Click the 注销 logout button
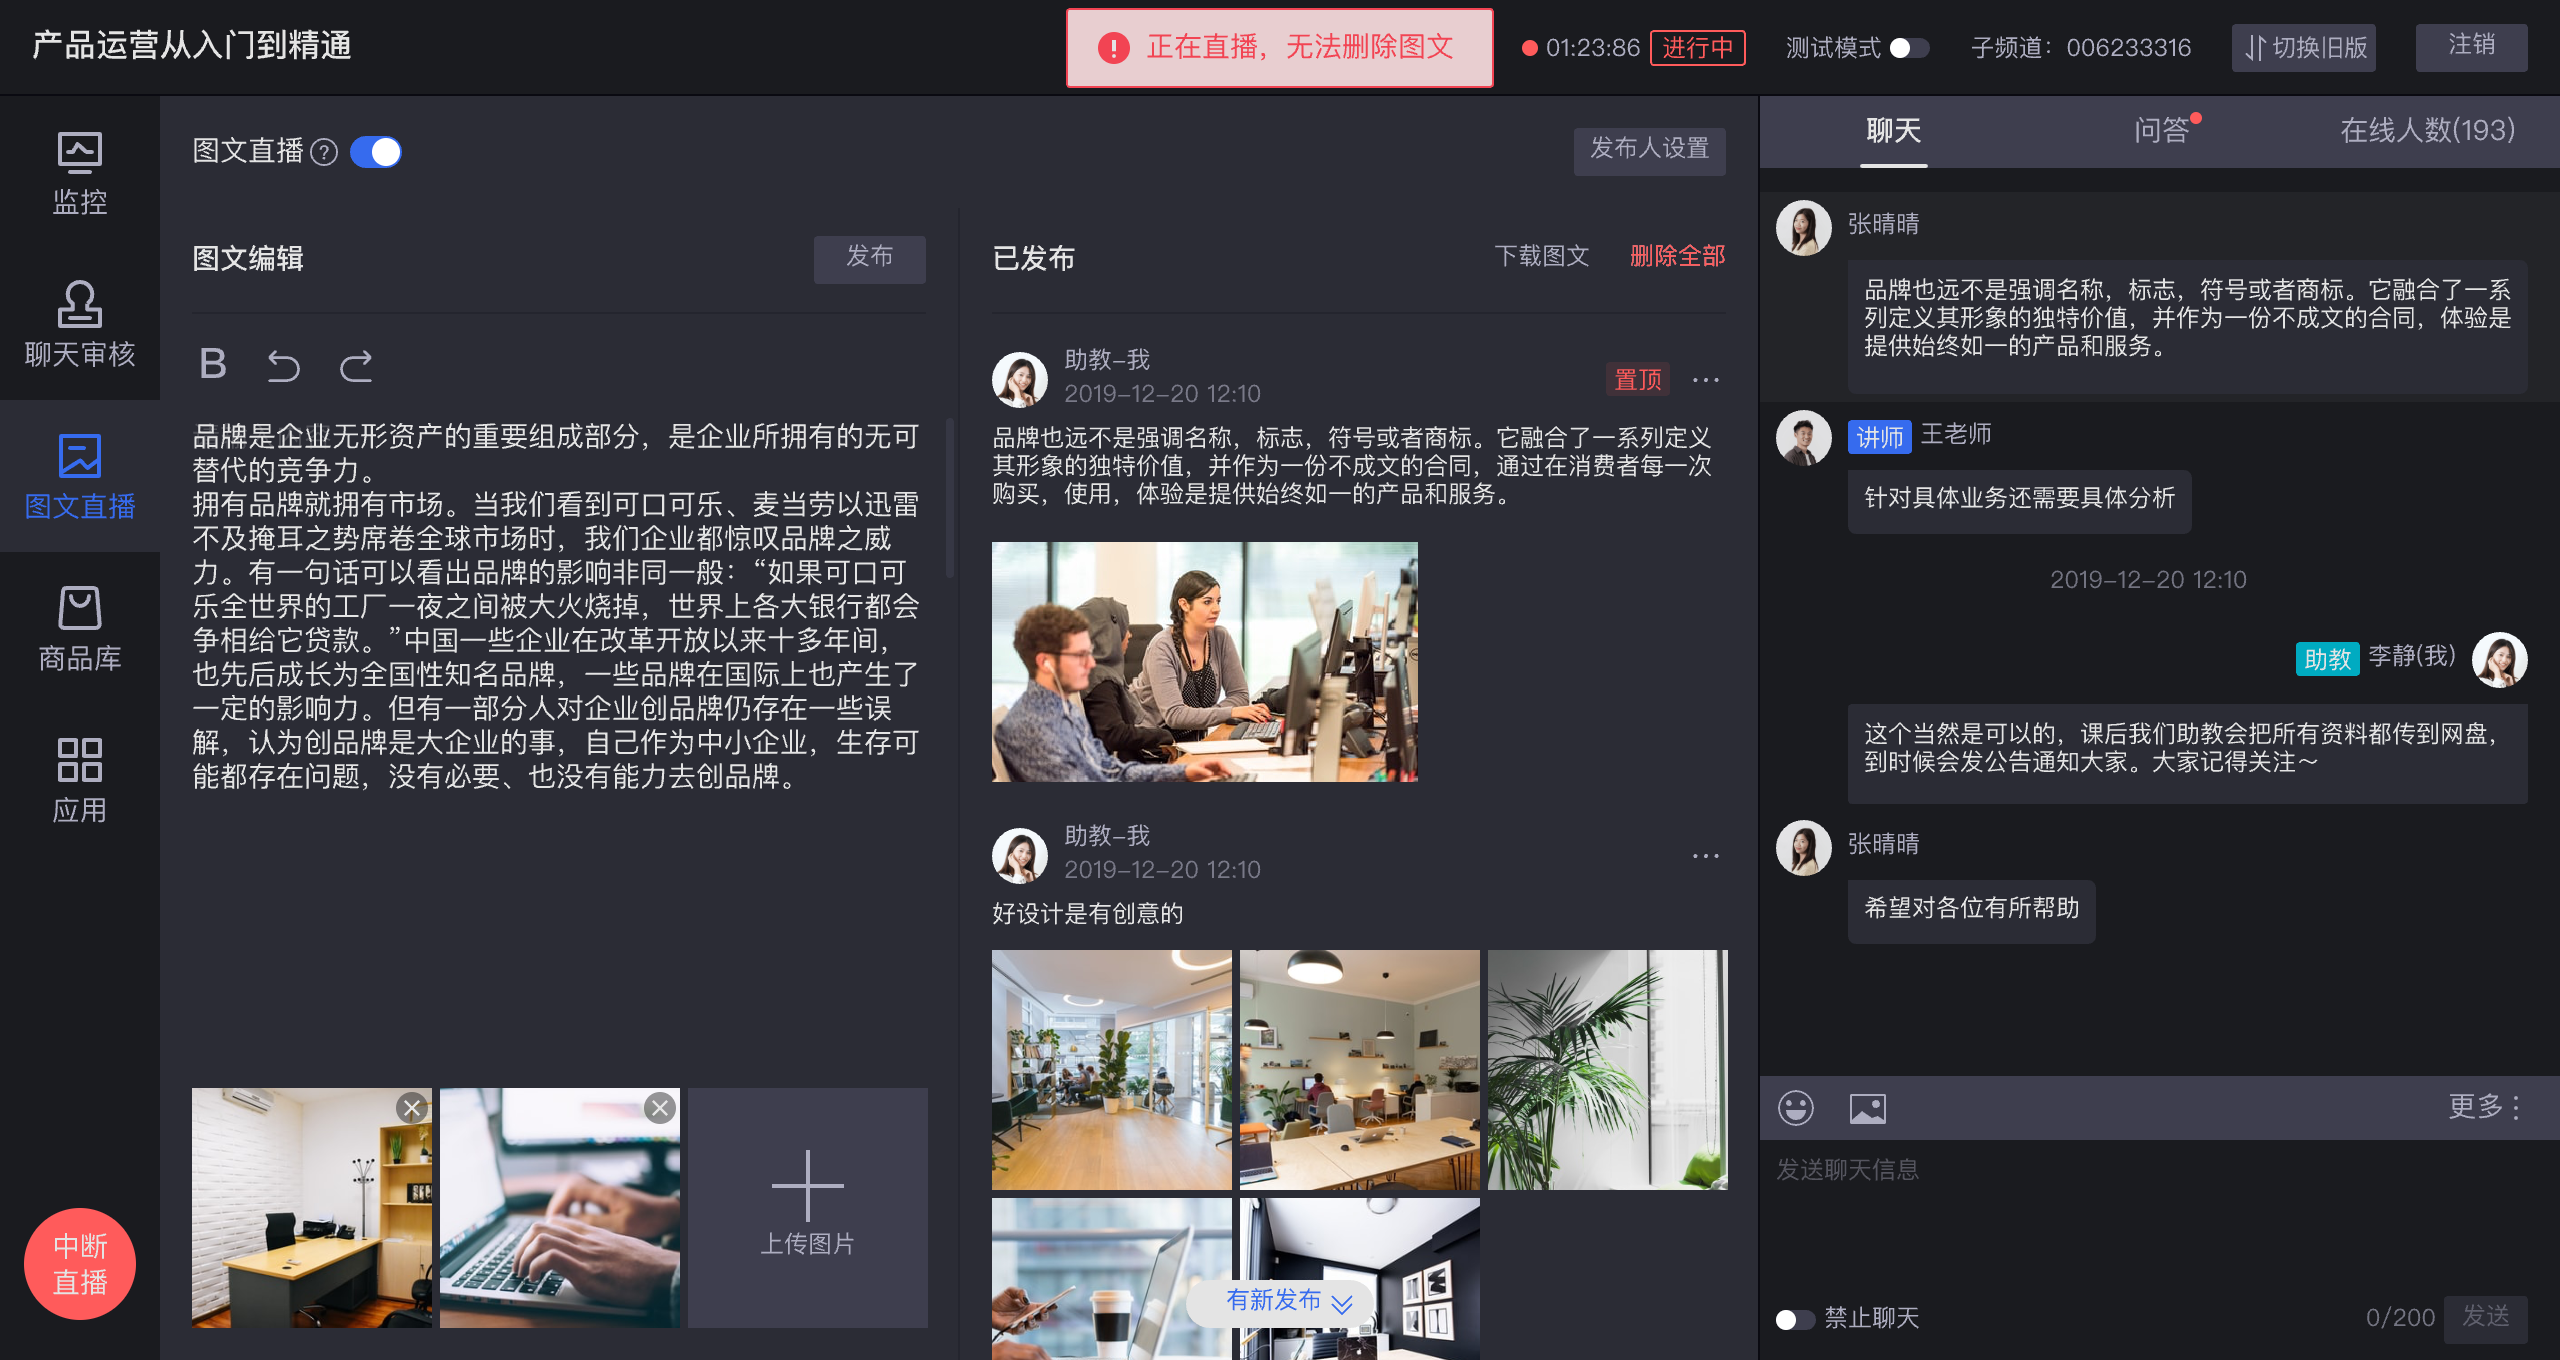The height and width of the screenshot is (1360, 2560). (x=2471, y=47)
